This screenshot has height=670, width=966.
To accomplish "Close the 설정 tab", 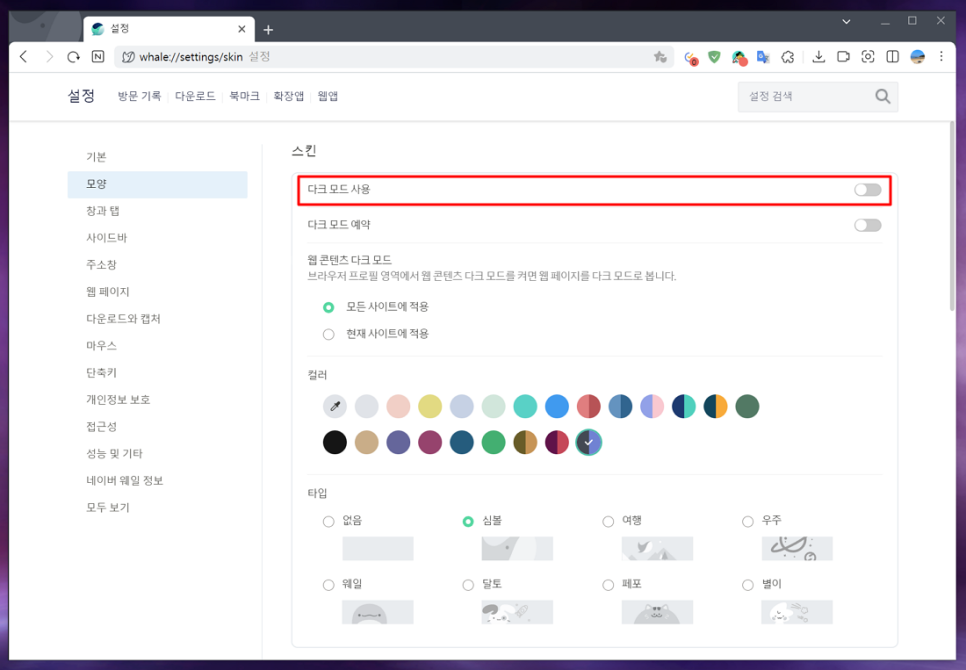I will pyautogui.click(x=242, y=29).
